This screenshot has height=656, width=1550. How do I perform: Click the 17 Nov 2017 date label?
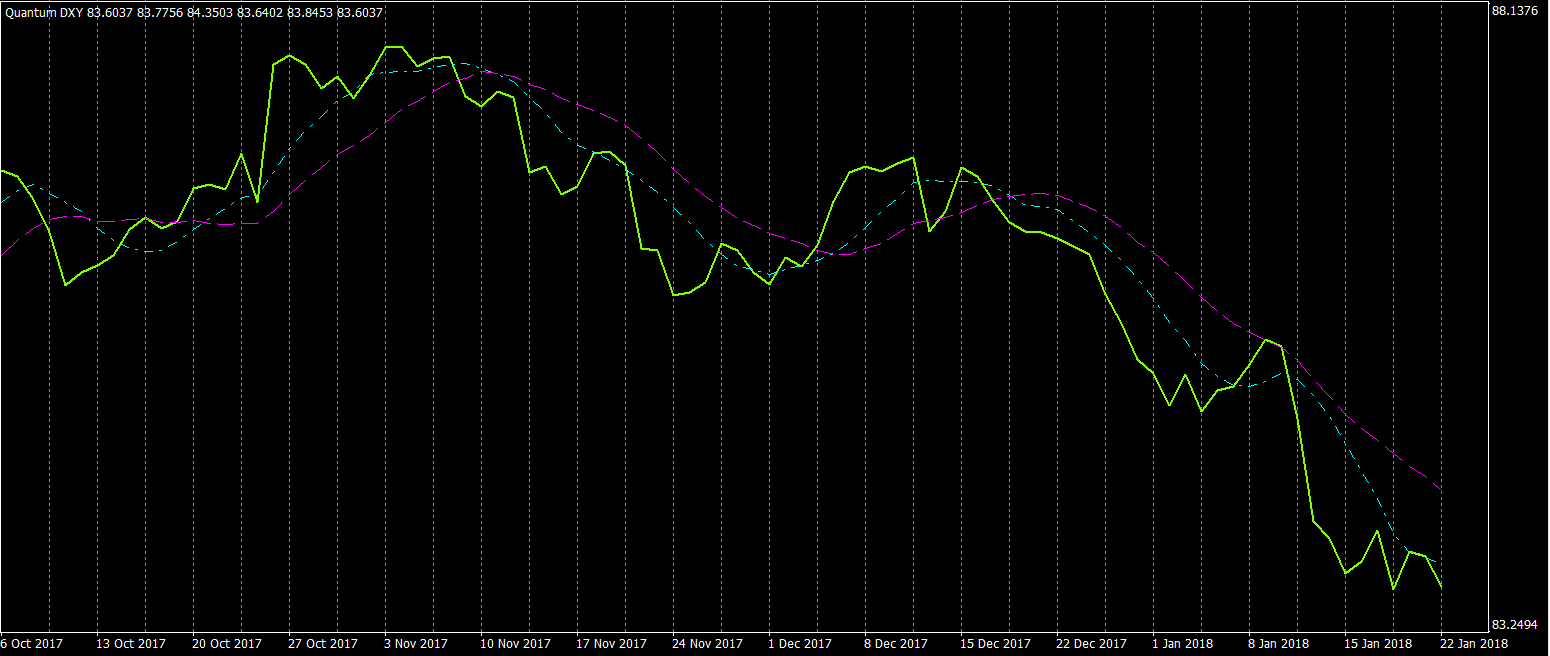[x=611, y=644]
